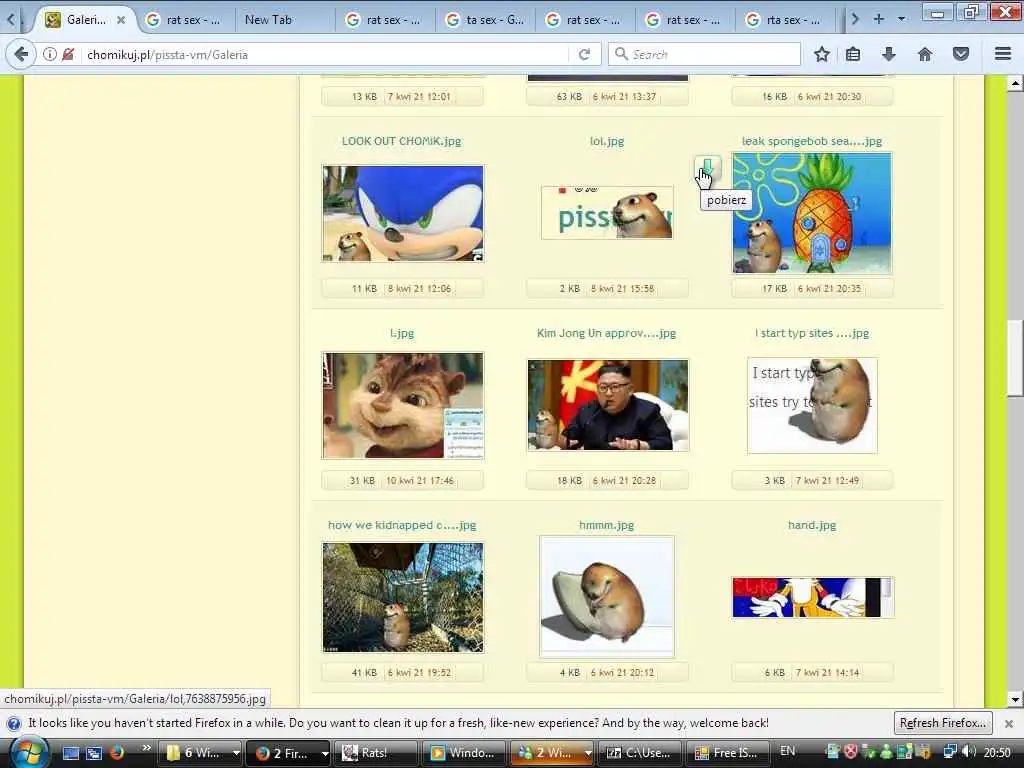This screenshot has width=1024, height=768.
Task: Click the magnifier icon in Search box
Action: coord(621,54)
